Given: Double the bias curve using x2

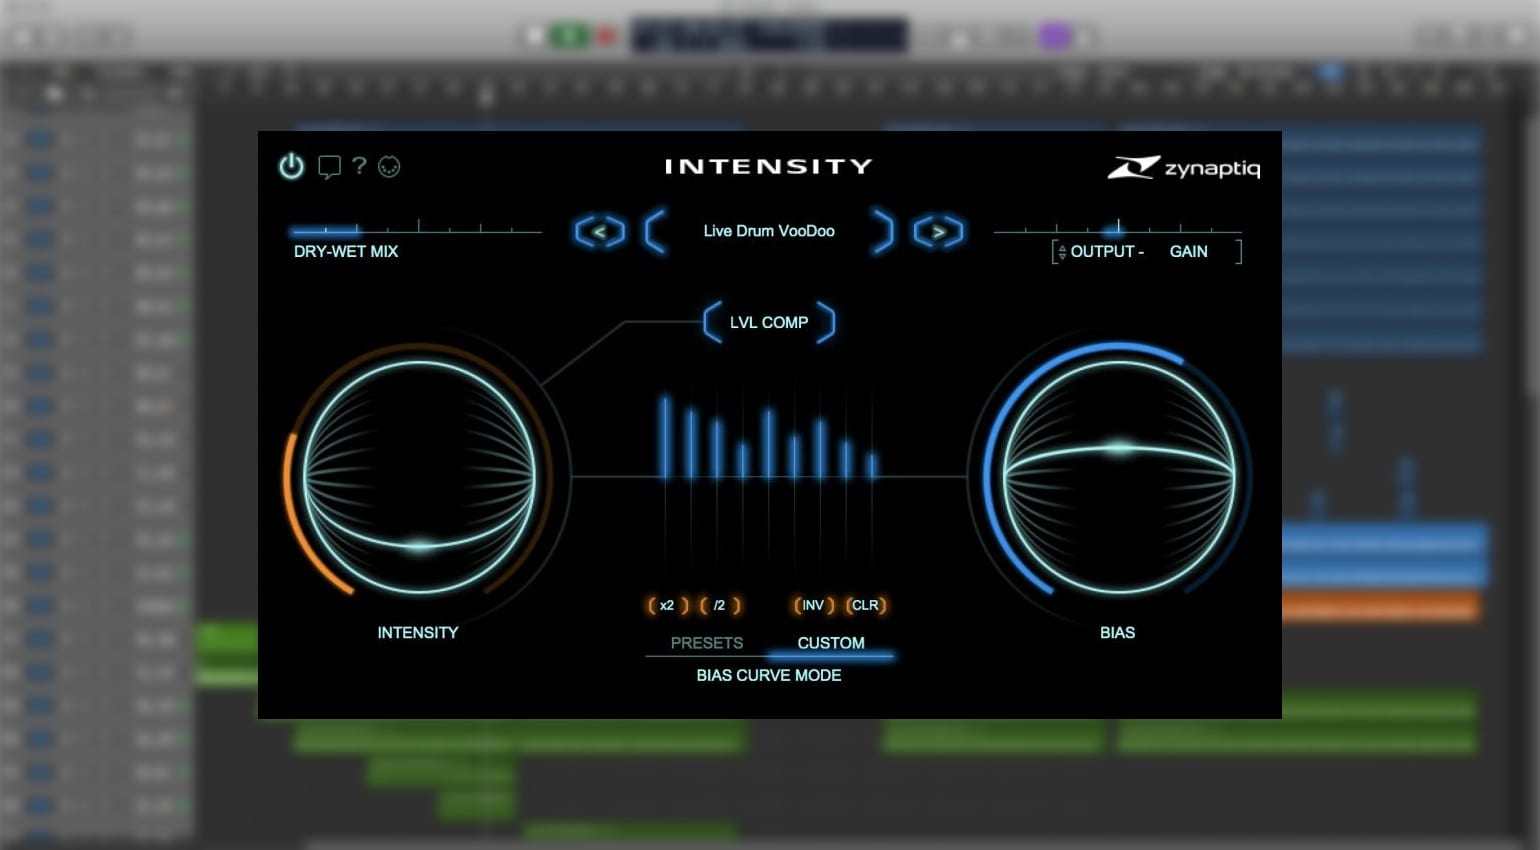Looking at the screenshot, I should pos(665,605).
